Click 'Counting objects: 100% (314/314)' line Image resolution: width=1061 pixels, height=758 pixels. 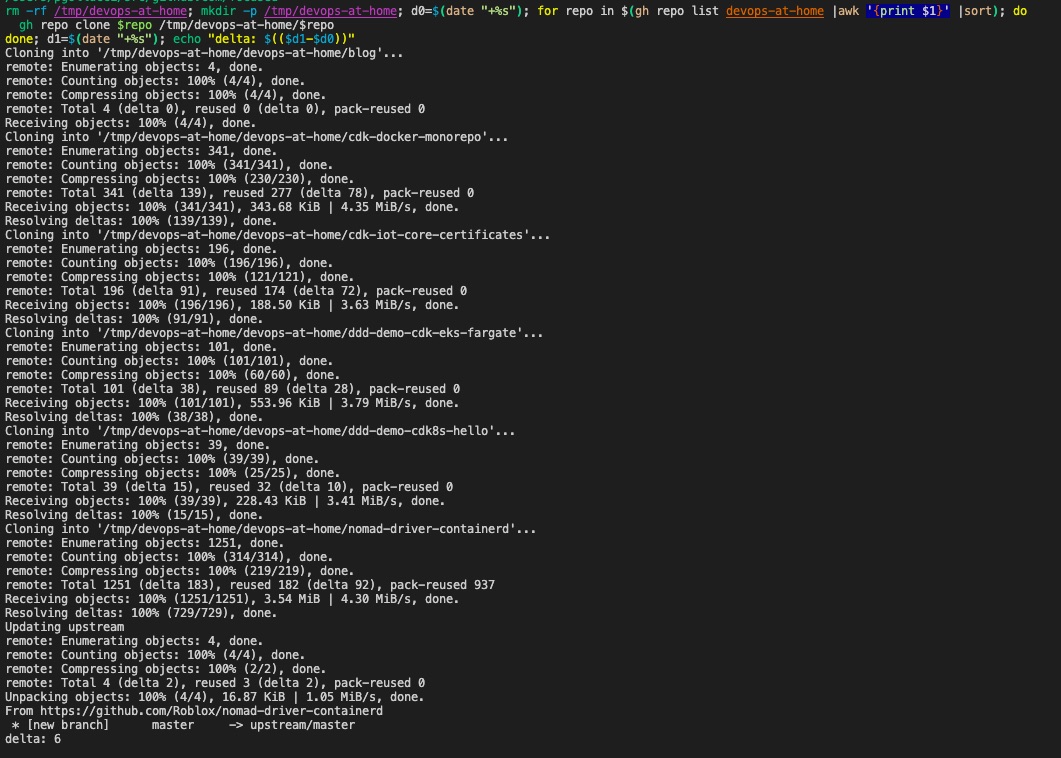[169, 557]
